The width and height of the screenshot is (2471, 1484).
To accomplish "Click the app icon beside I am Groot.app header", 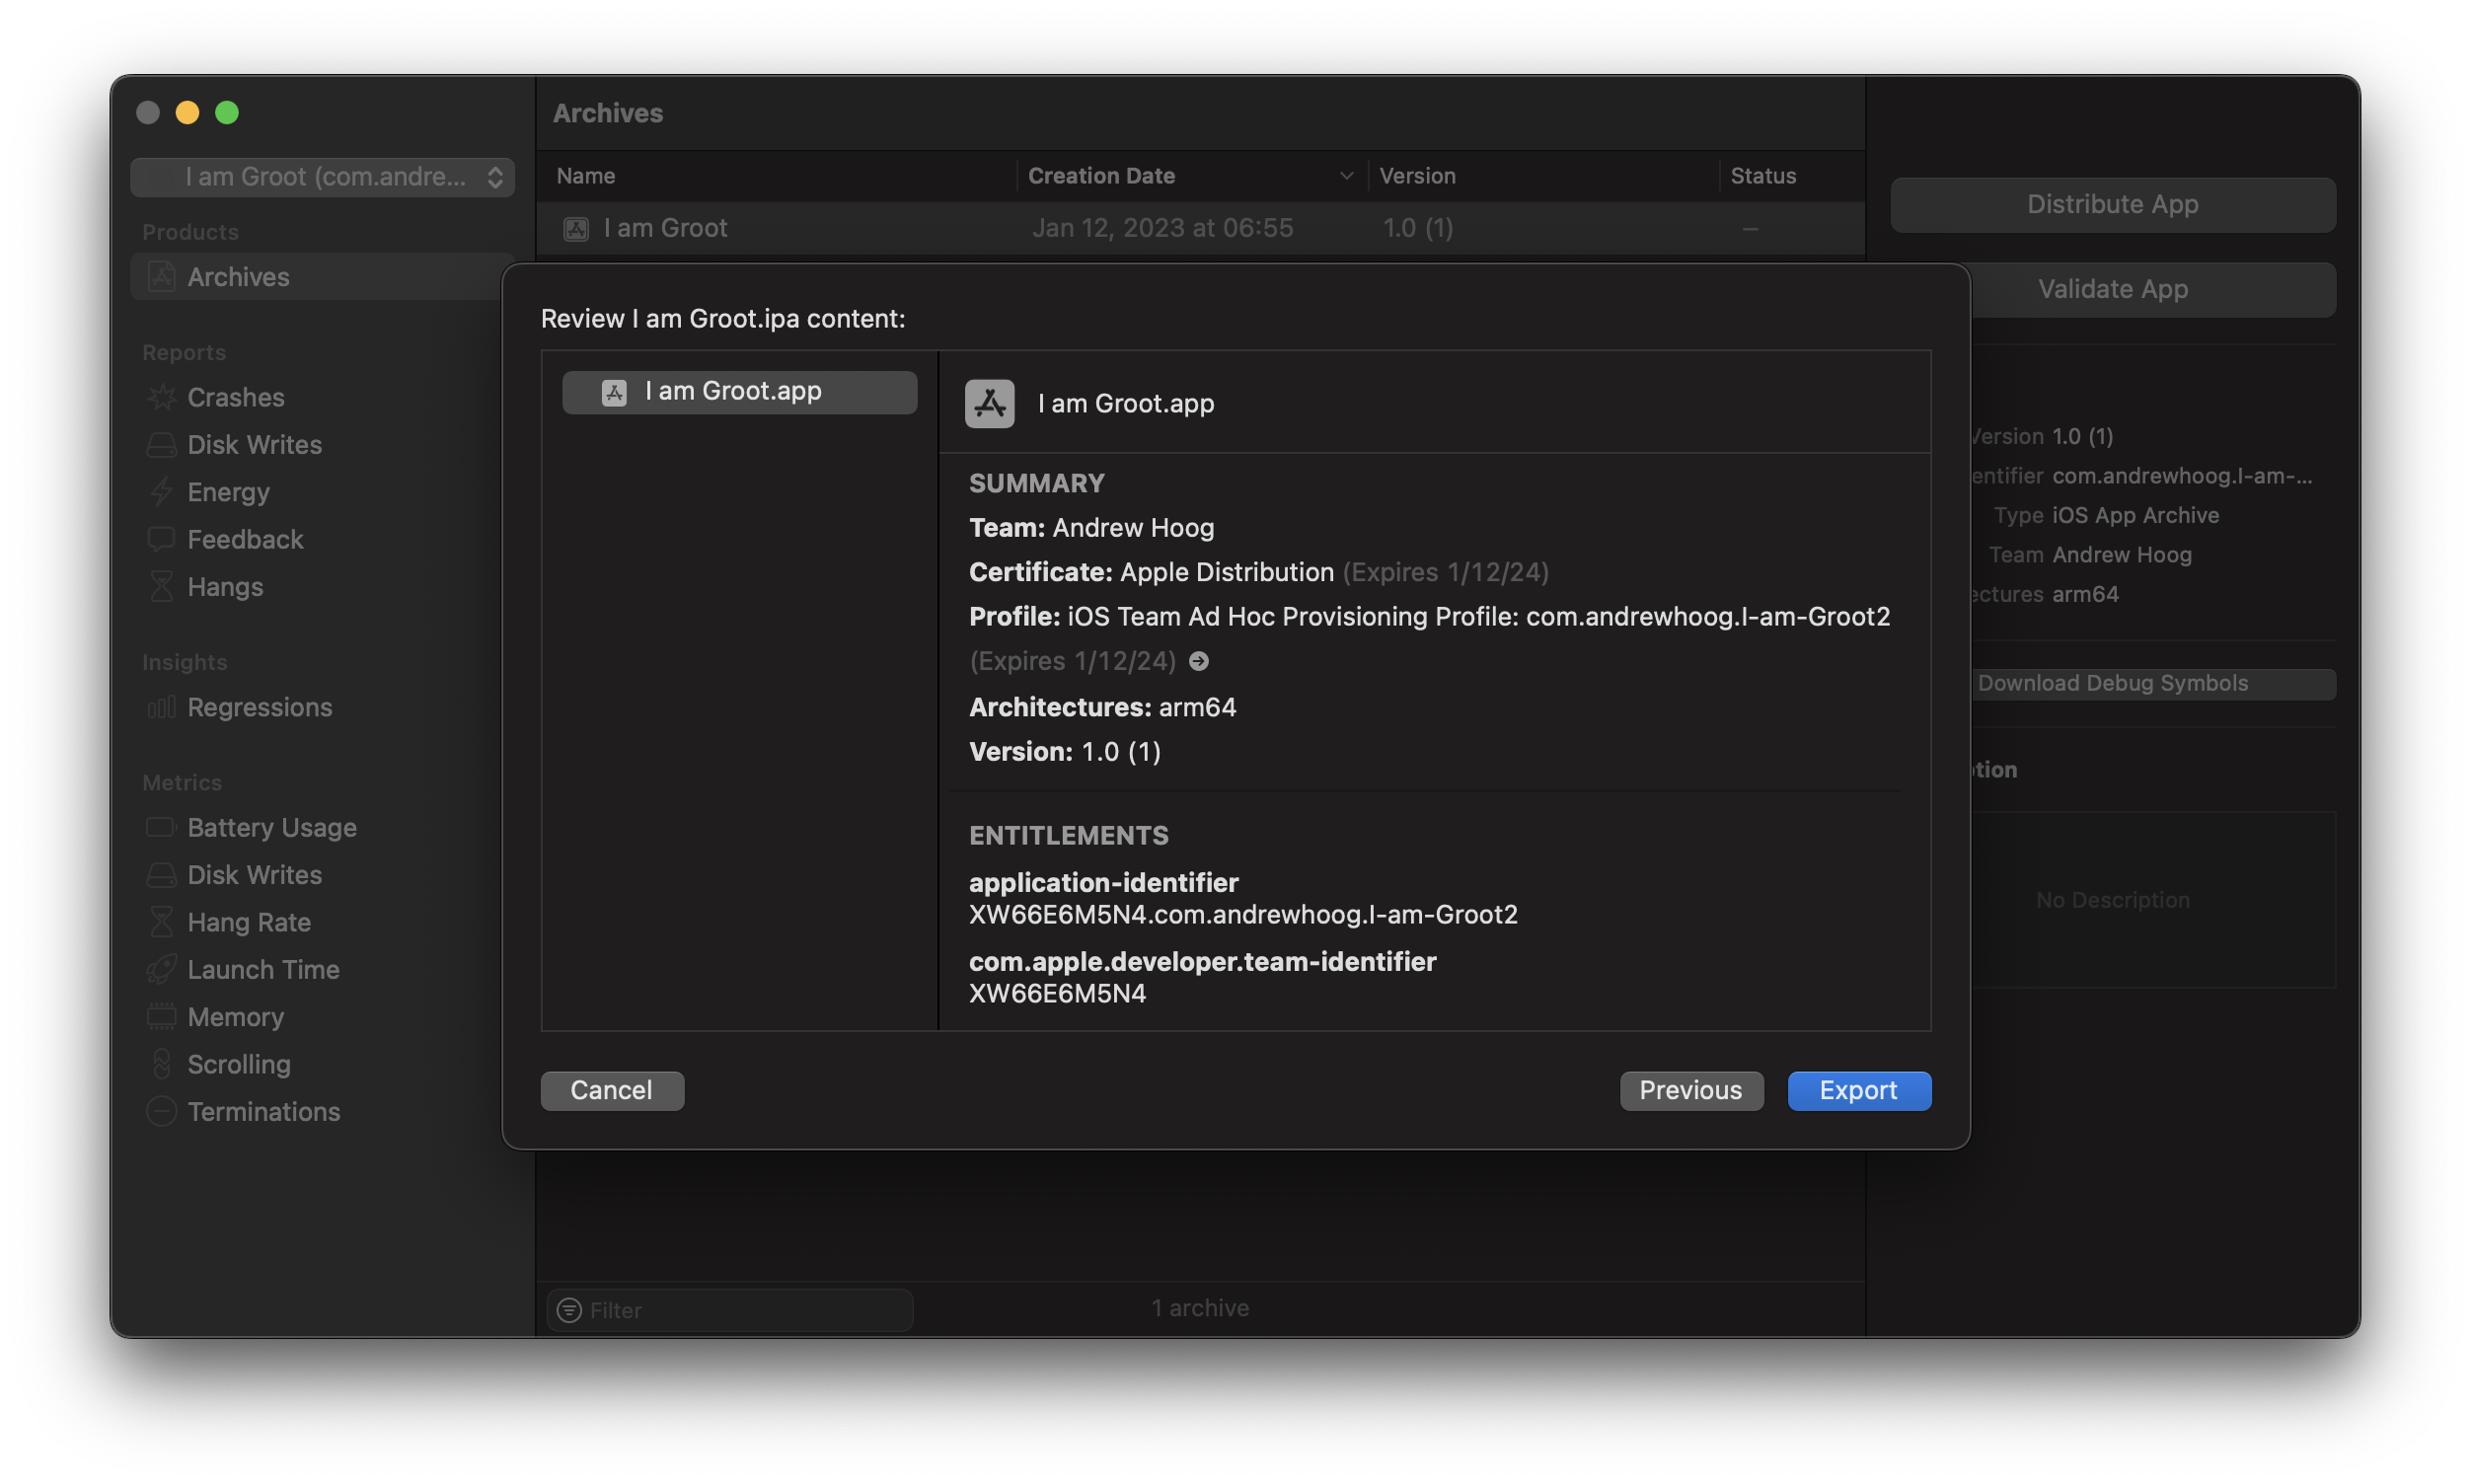I will 989,403.
